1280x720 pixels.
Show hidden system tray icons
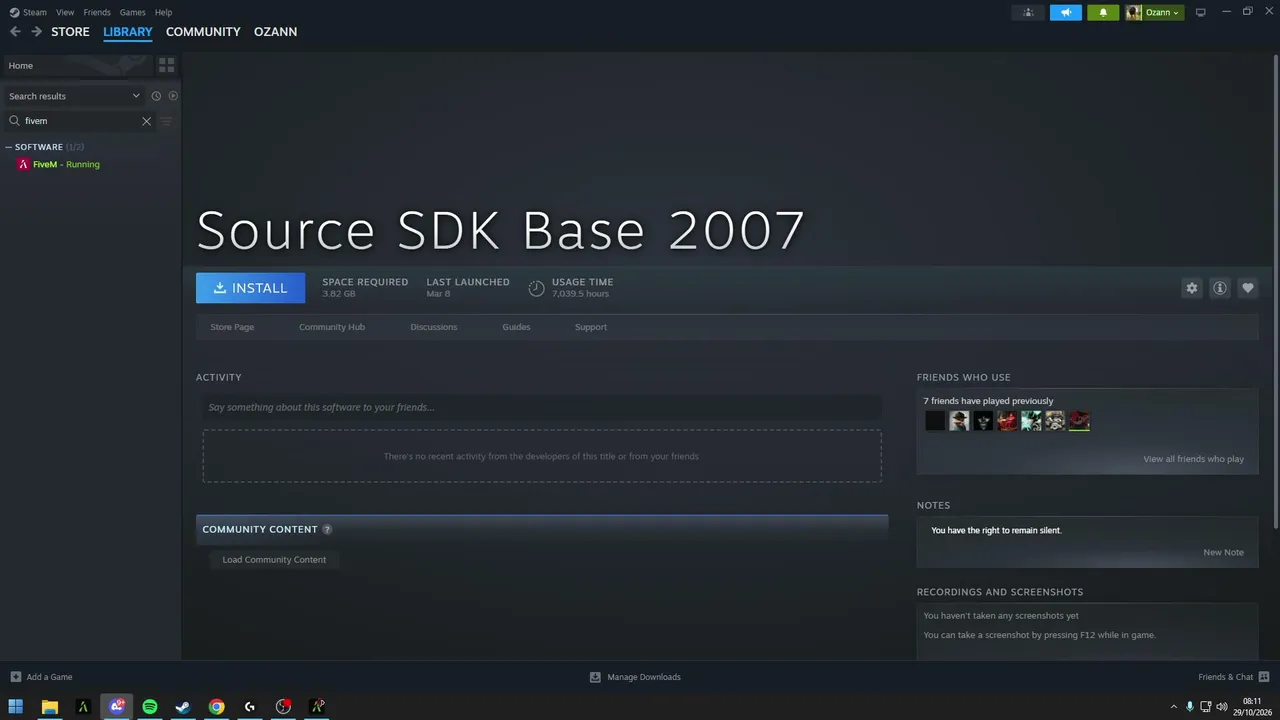coord(1173,706)
